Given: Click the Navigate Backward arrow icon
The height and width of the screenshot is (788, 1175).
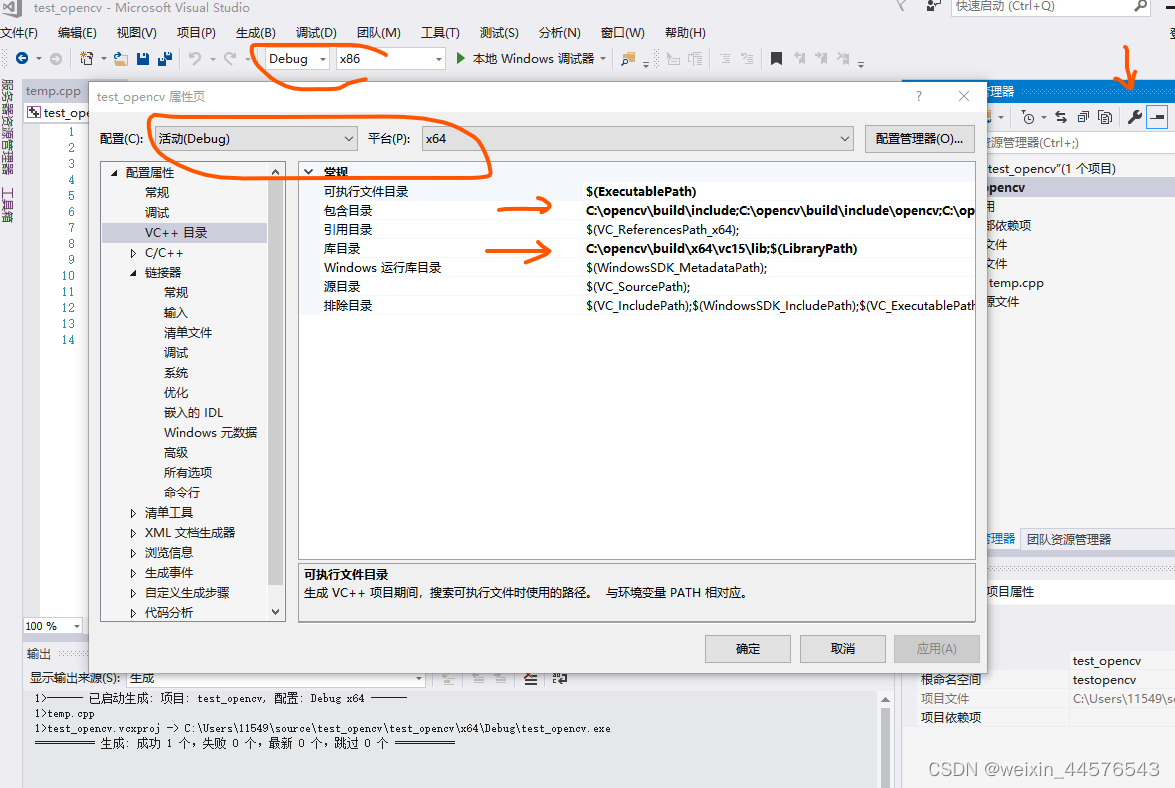Looking at the screenshot, I should pyautogui.click(x=22, y=58).
